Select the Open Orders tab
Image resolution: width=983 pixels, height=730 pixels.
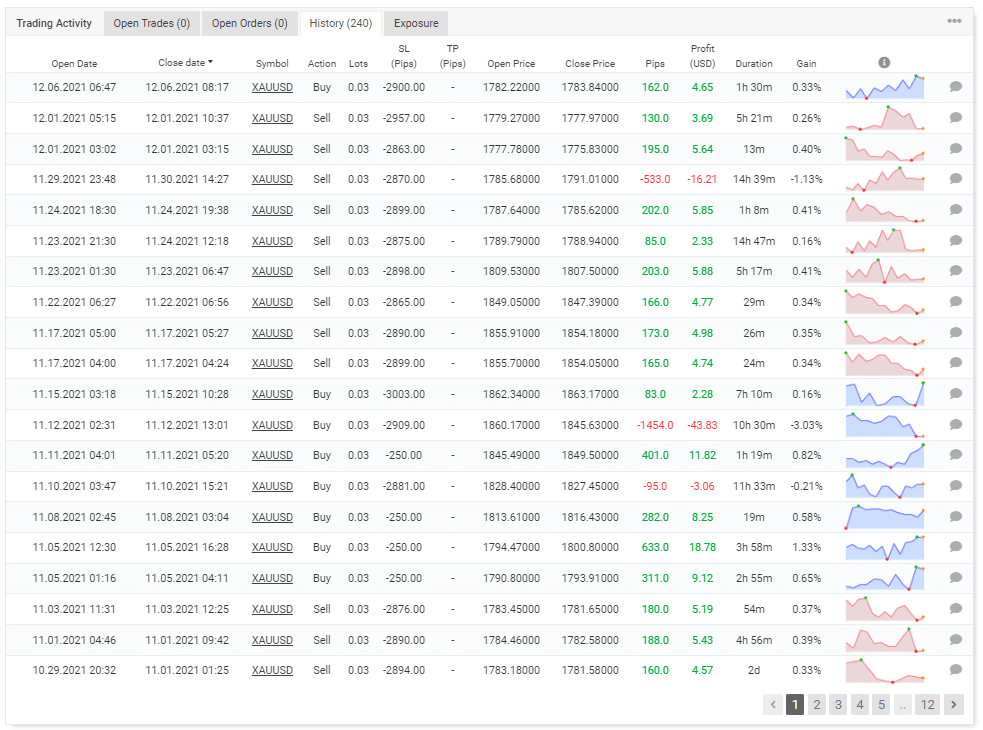[x=247, y=22]
